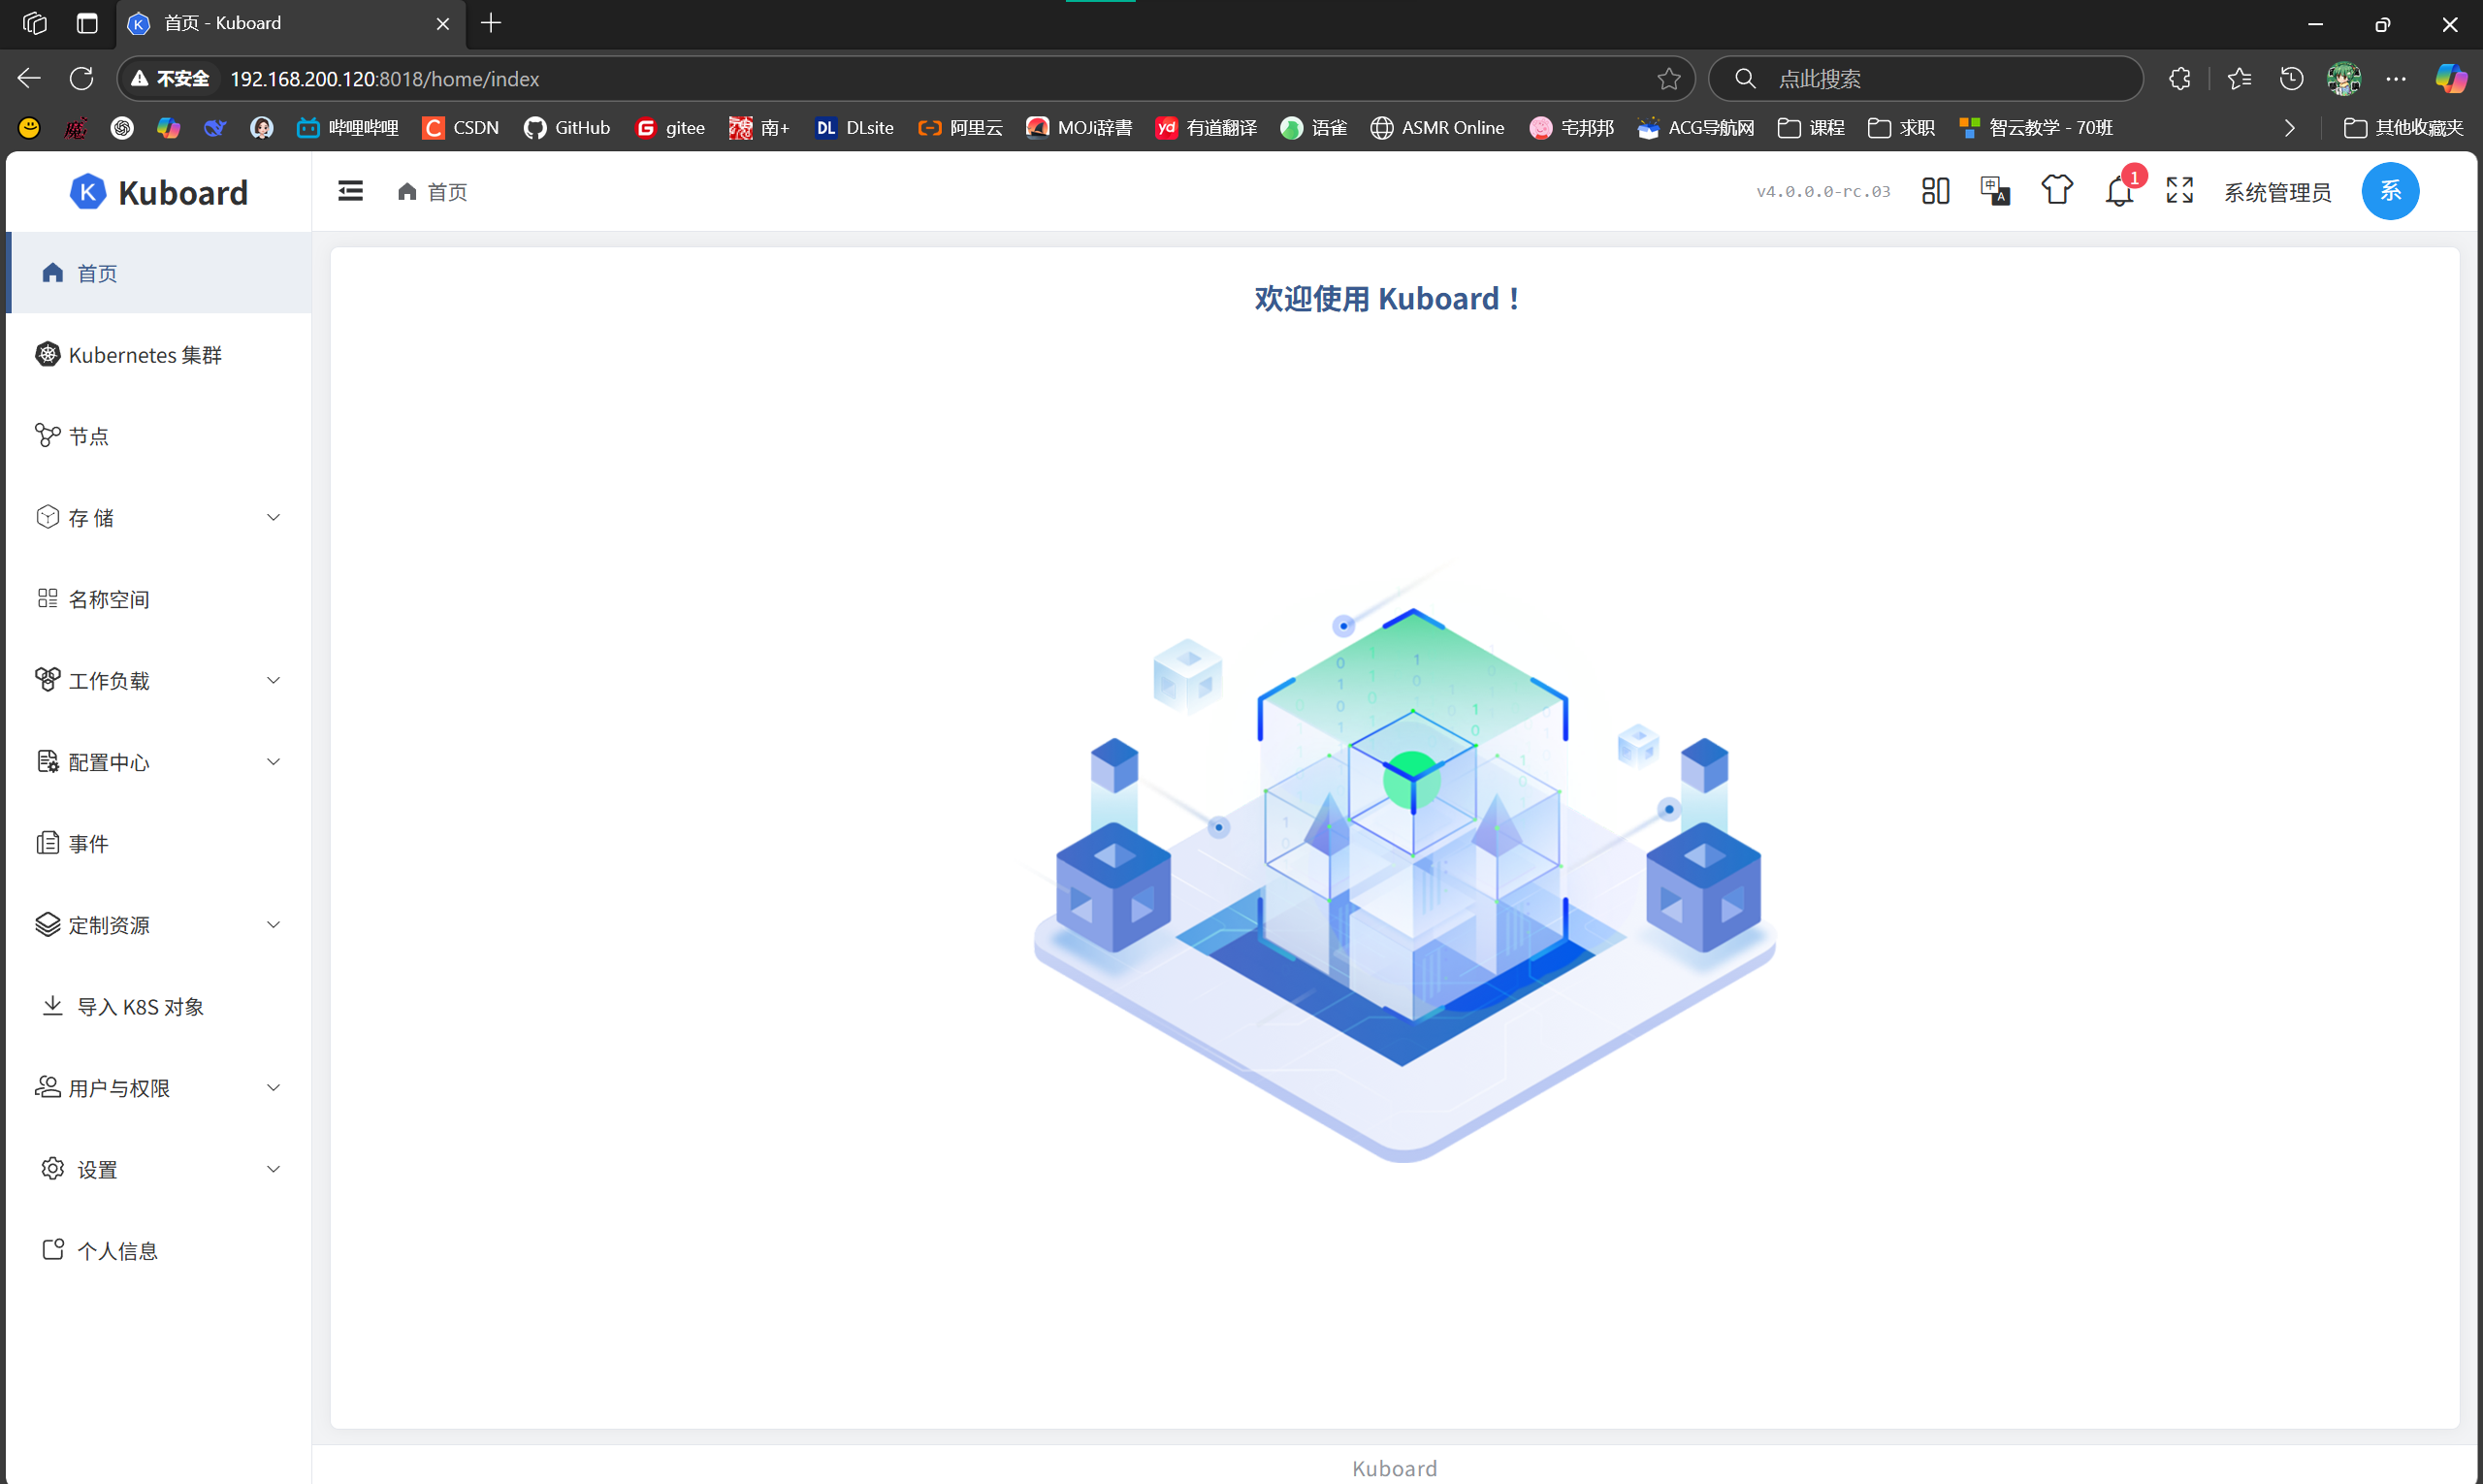2483x1484 pixels.
Task: Select 首页 in the sidebar
Action: pyautogui.click(x=159, y=273)
